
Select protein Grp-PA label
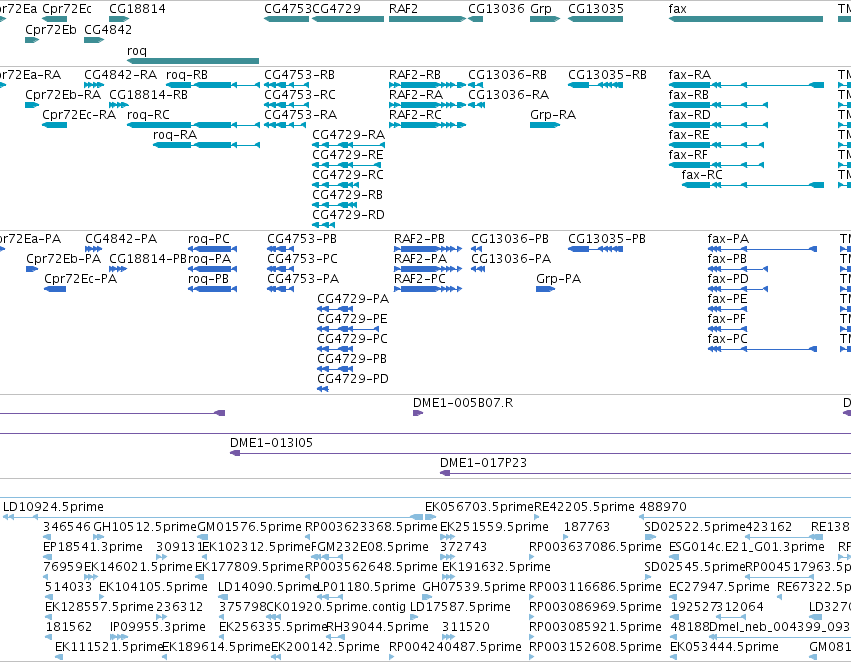(x=558, y=279)
